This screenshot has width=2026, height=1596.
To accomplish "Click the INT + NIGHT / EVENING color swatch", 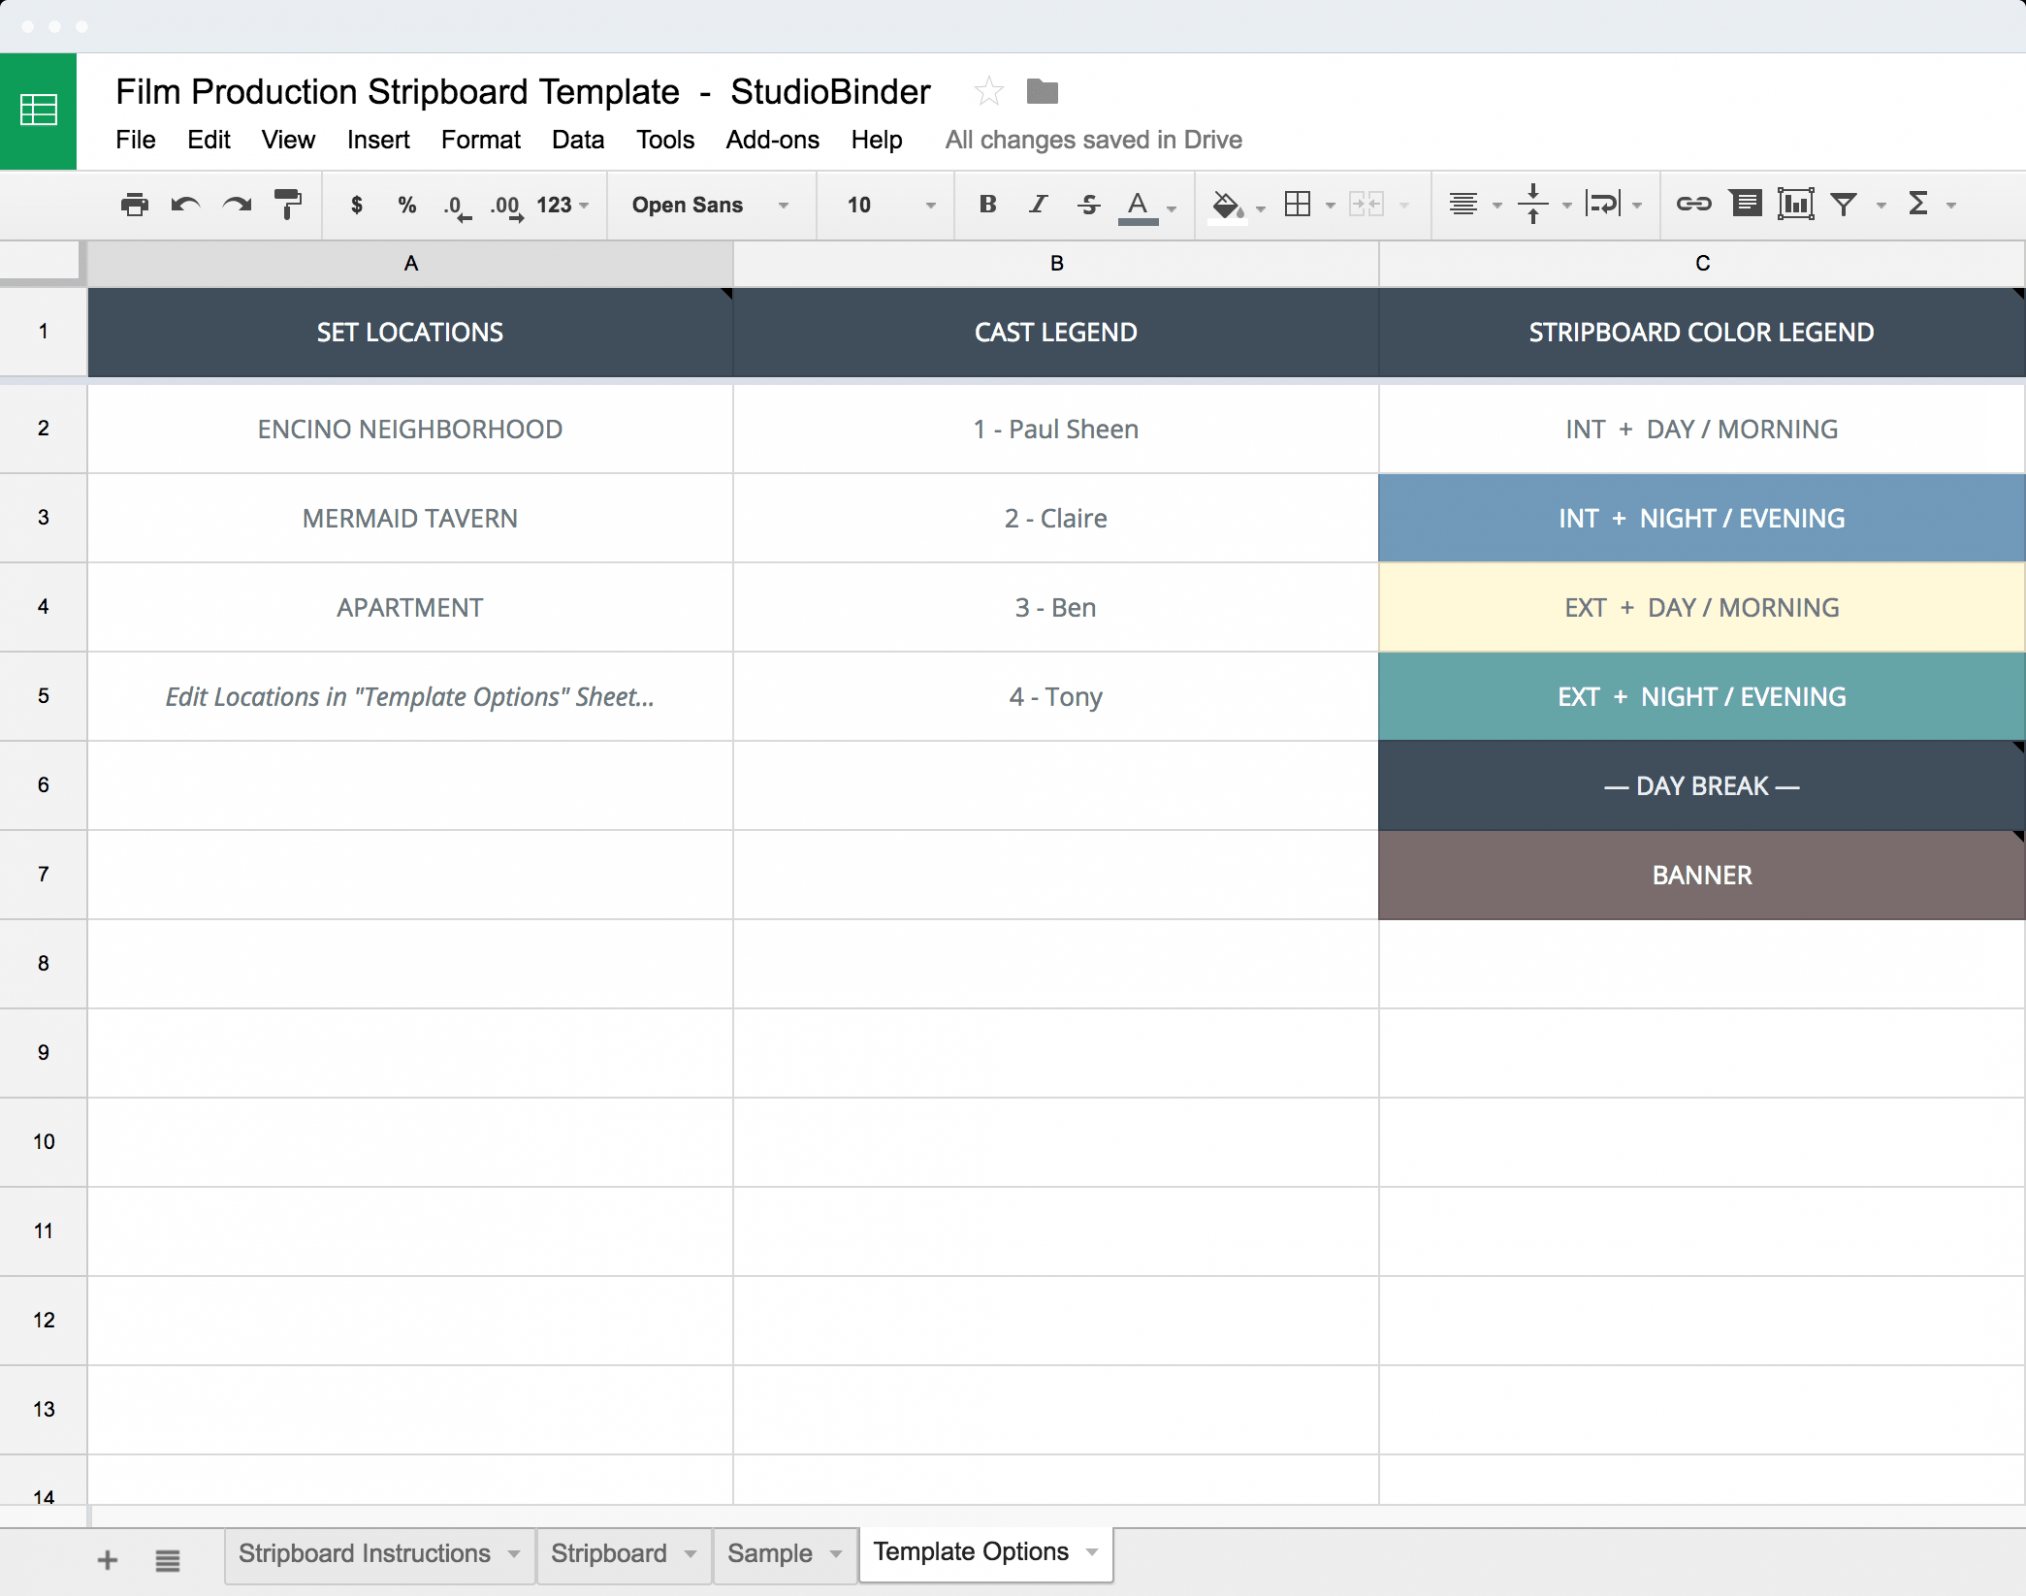I will click(1700, 518).
